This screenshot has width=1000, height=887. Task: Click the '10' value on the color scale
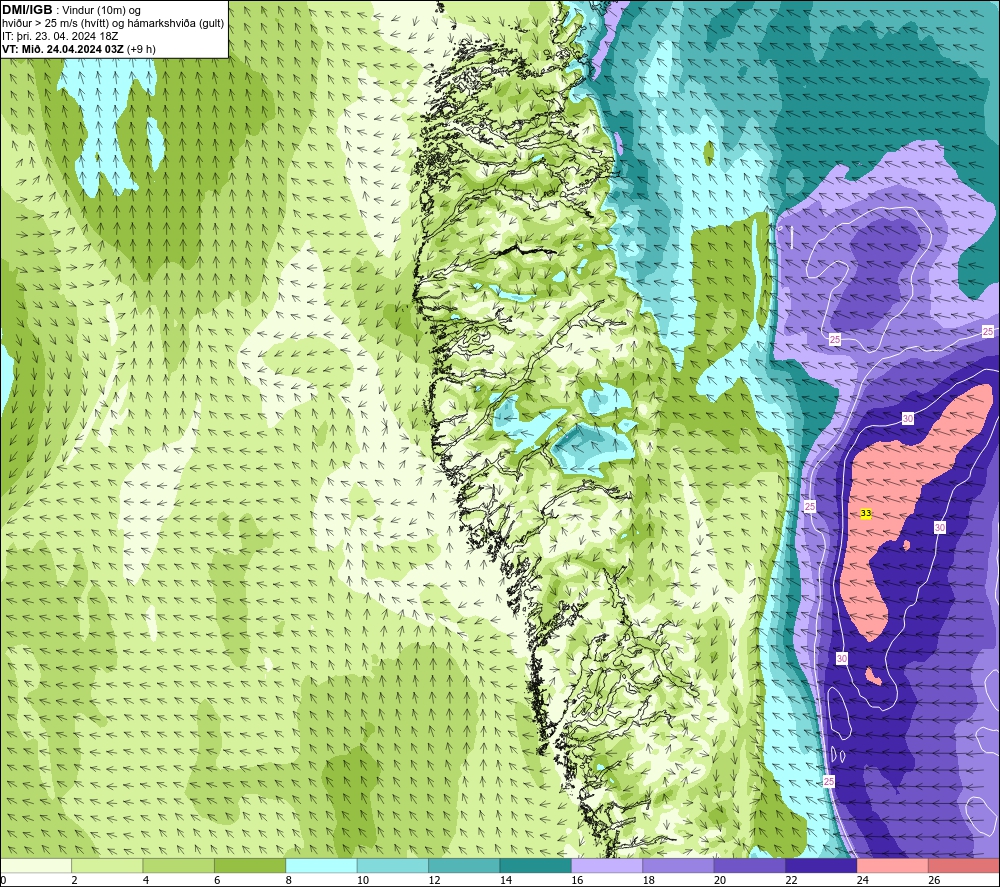pos(363,880)
